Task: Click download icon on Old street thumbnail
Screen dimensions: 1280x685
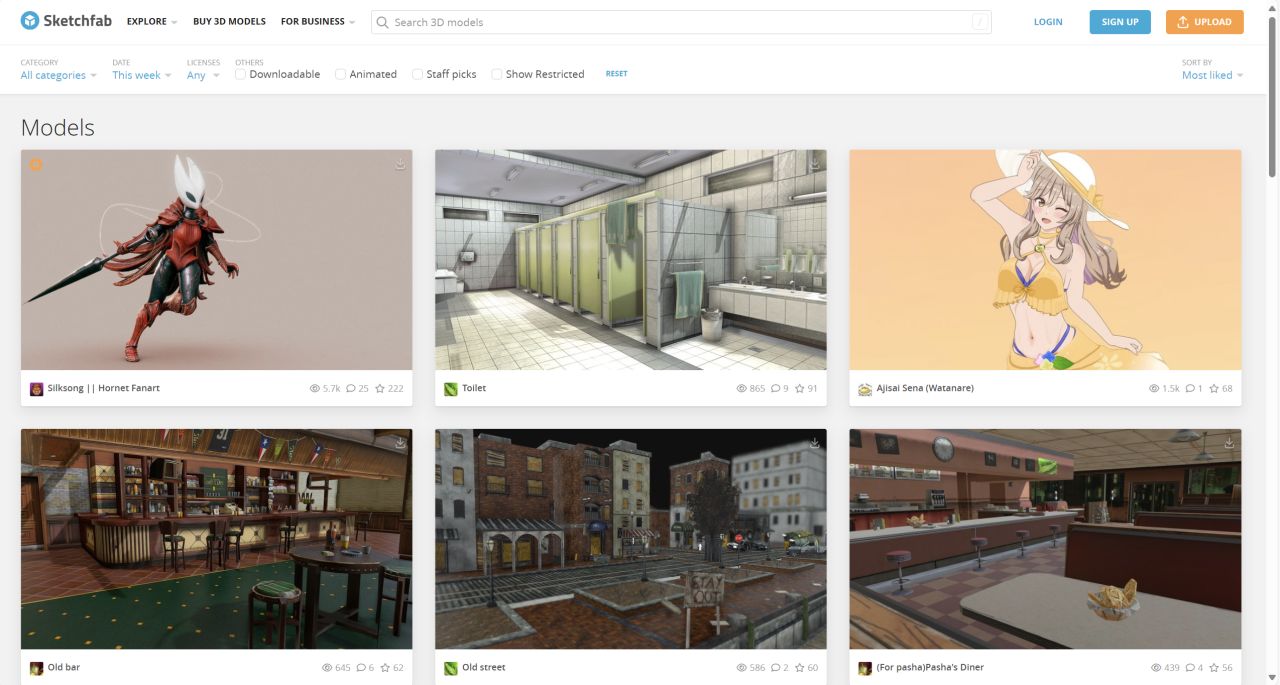Action: (x=814, y=443)
